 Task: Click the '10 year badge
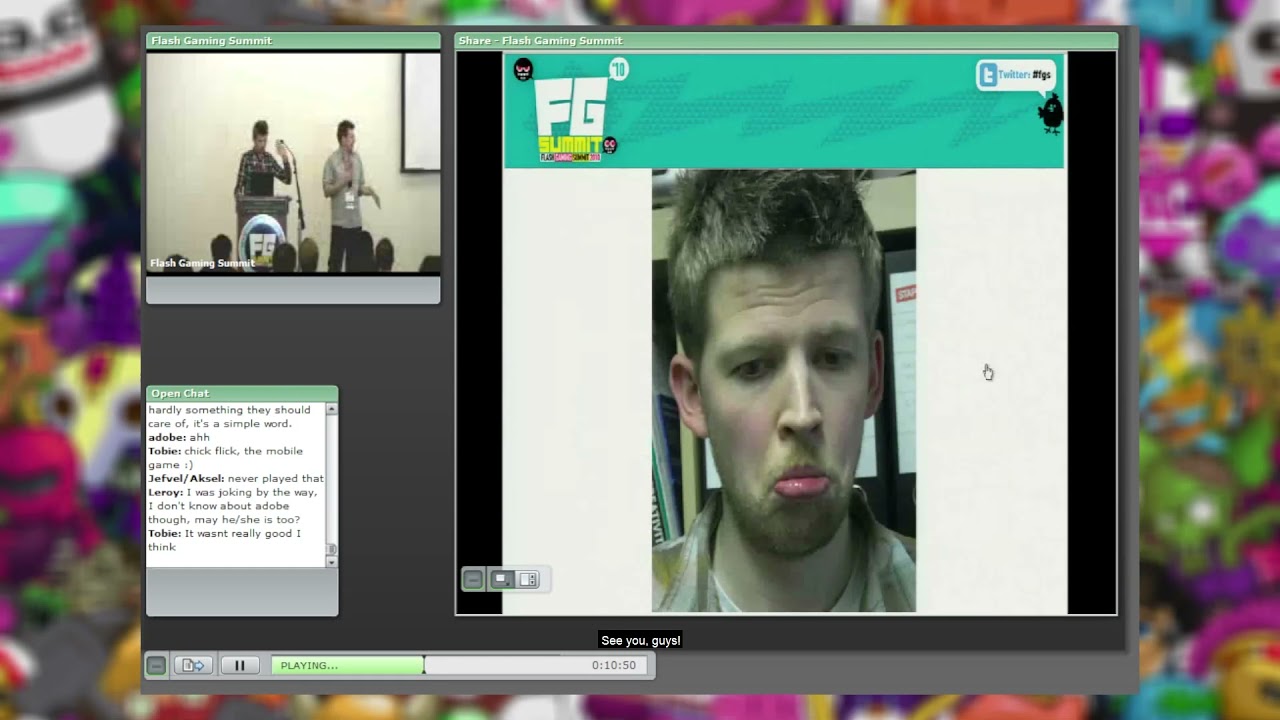pos(619,69)
